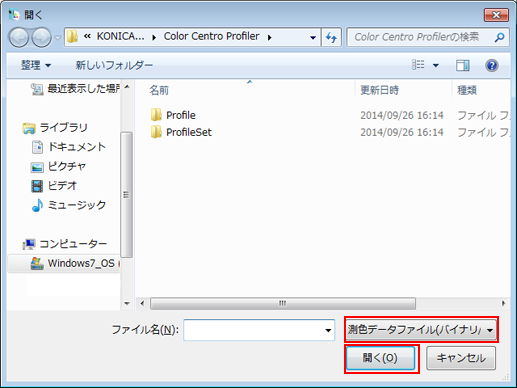Click the Forward navigation arrow
The width and height of the screenshot is (517, 388).
pos(41,37)
